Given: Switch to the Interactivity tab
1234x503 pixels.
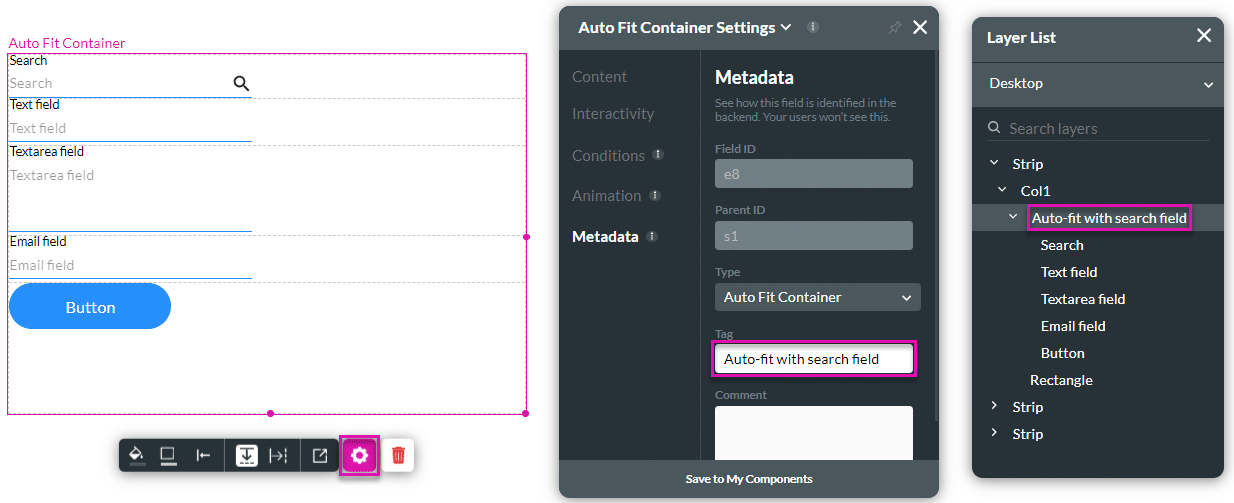Looking at the screenshot, I should tap(612, 114).
